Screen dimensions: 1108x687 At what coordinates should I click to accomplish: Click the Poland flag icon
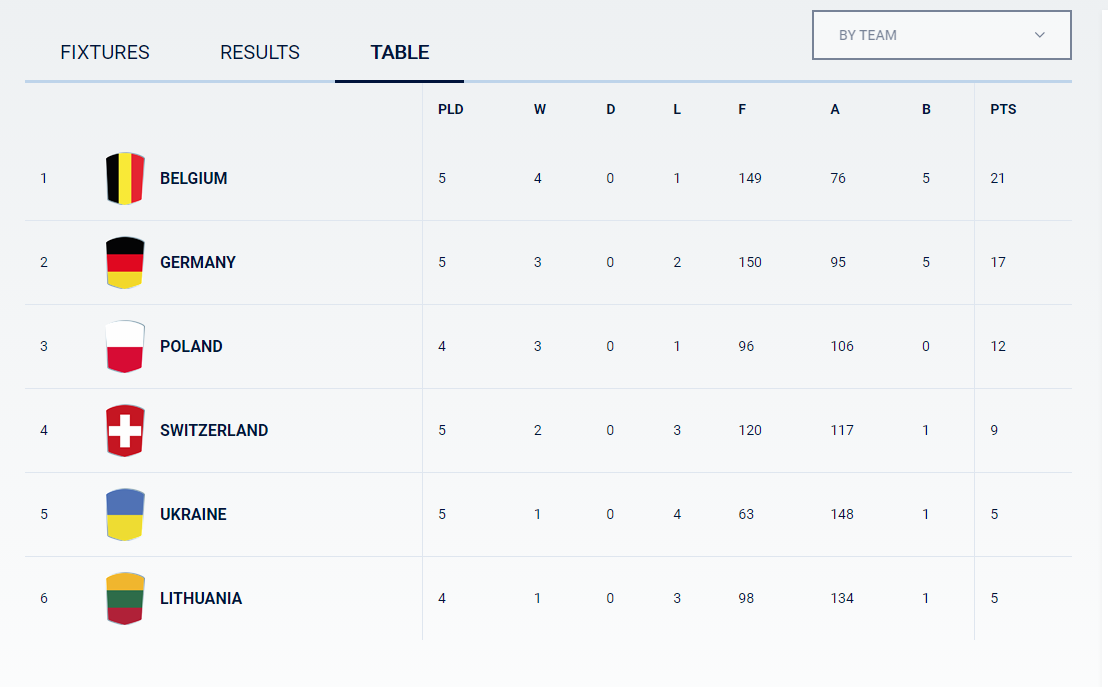[x=125, y=347]
